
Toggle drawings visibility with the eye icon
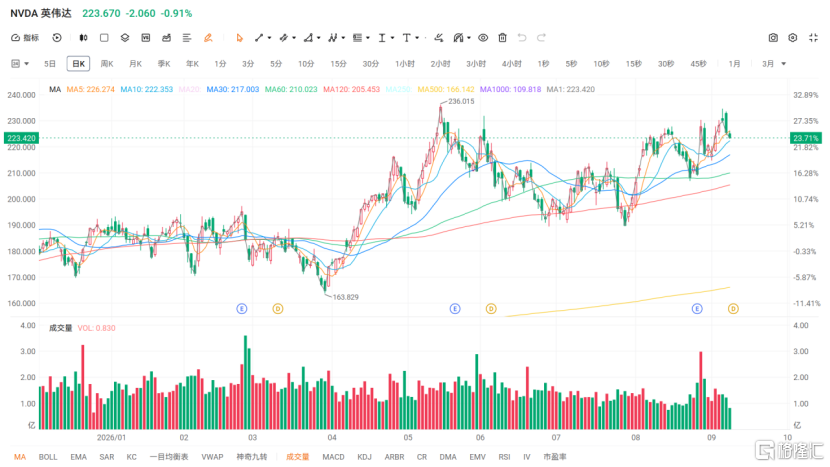pyautogui.click(x=483, y=38)
